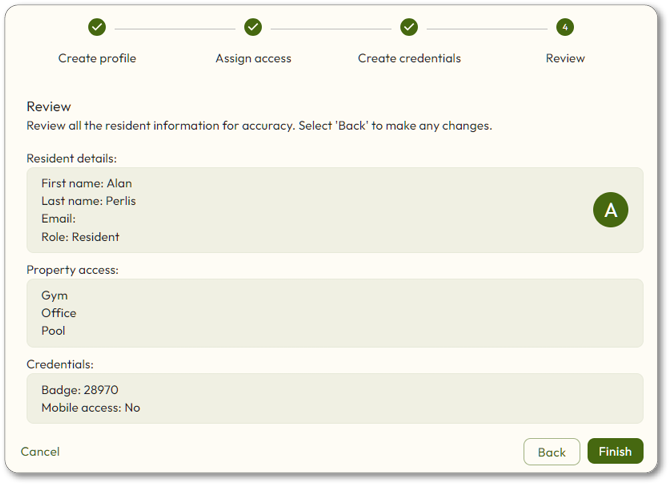This screenshot has height=485, width=670.
Task: Click the Last name: Perlis line
Action: tap(88, 201)
